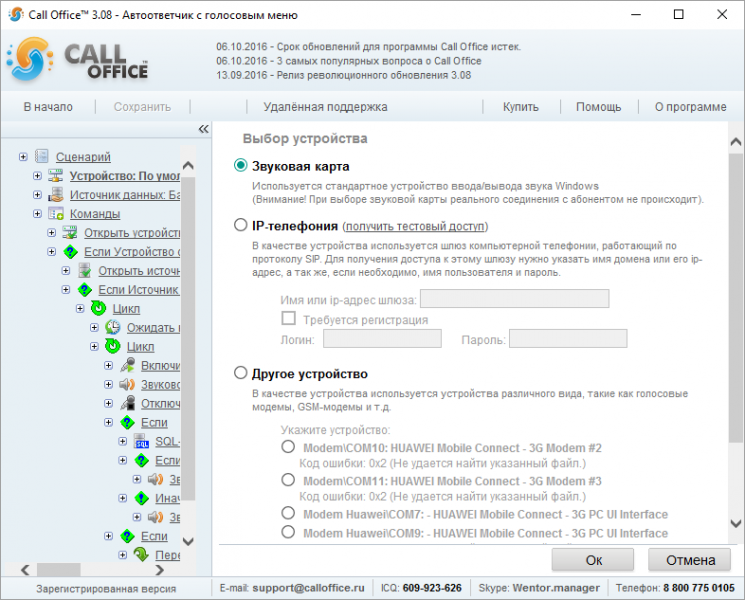Open the Купить menu item
745x600 pixels.
(x=521, y=107)
